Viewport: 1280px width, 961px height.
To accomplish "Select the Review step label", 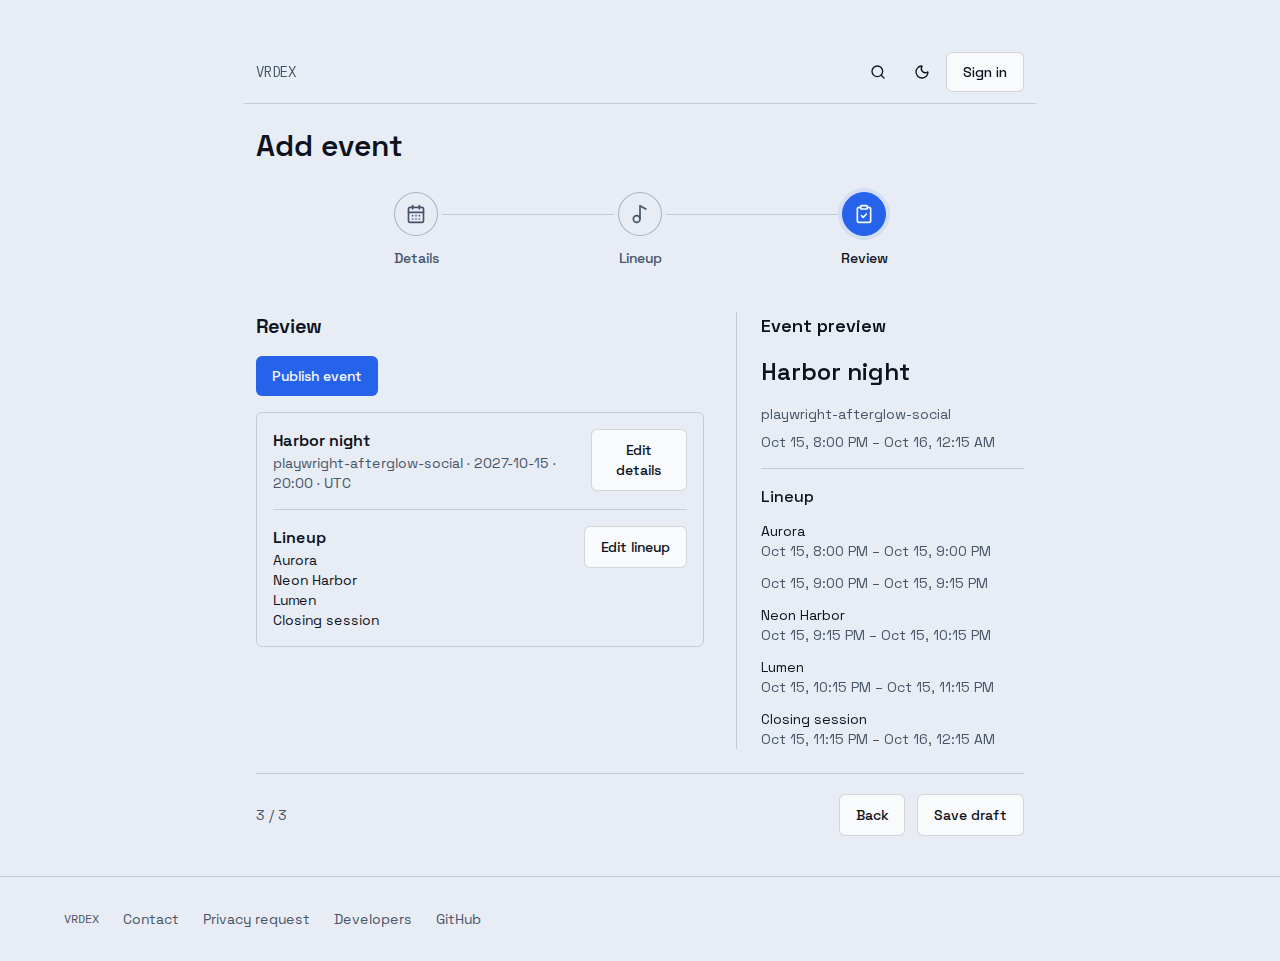I will tap(864, 258).
